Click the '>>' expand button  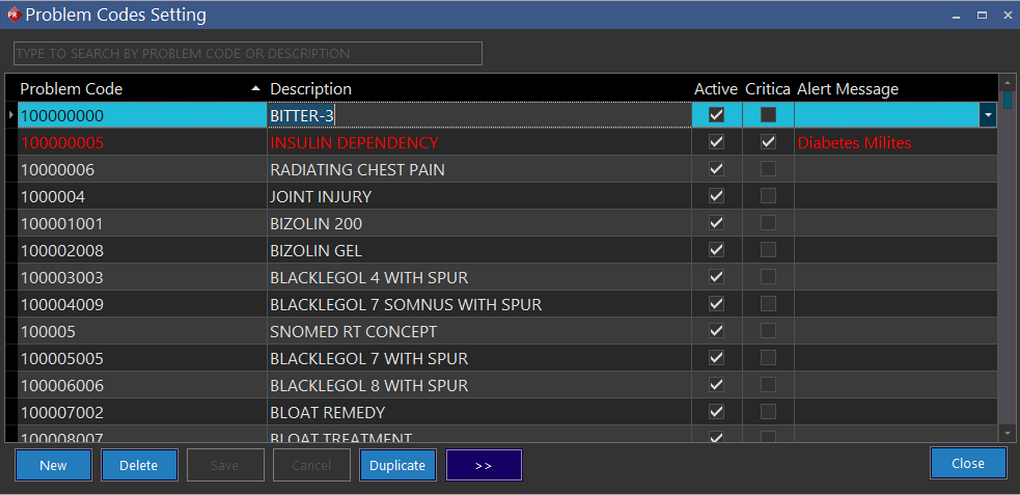[484, 465]
